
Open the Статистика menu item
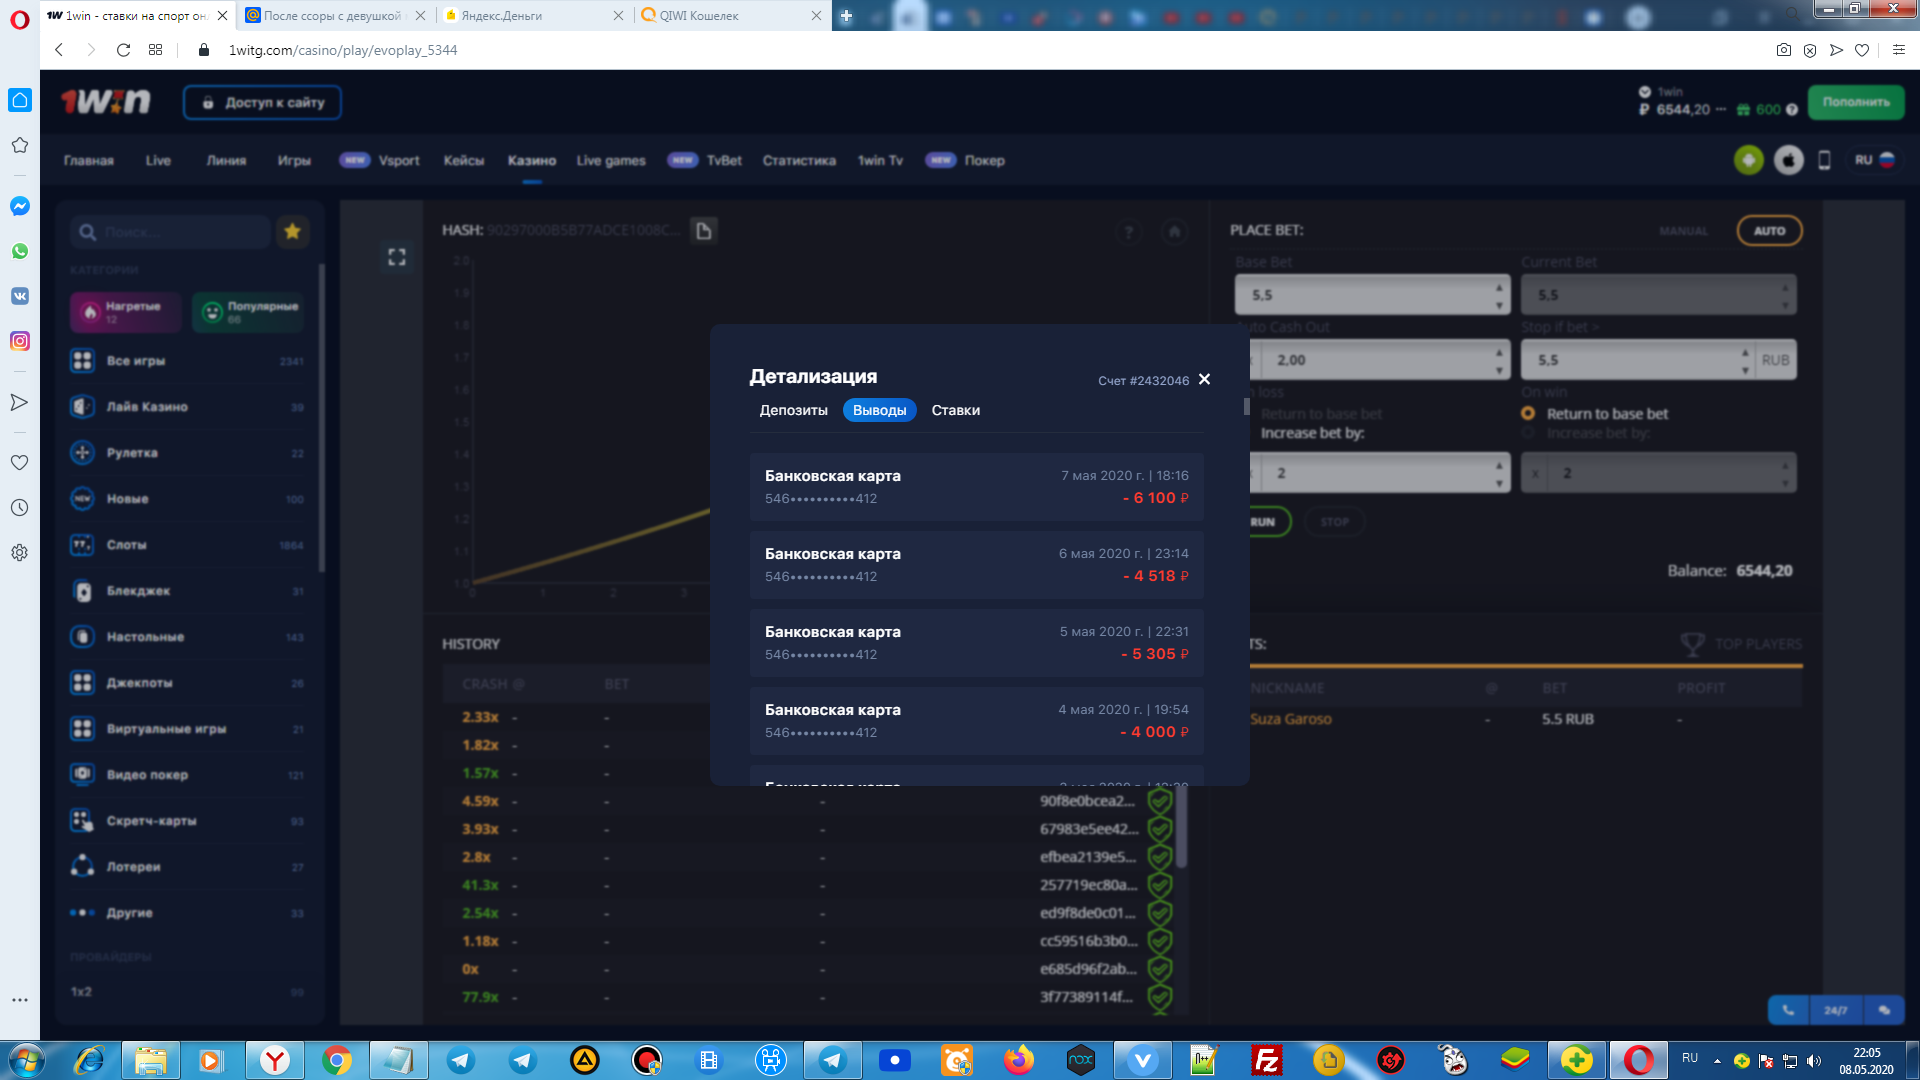click(x=799, y=160)
